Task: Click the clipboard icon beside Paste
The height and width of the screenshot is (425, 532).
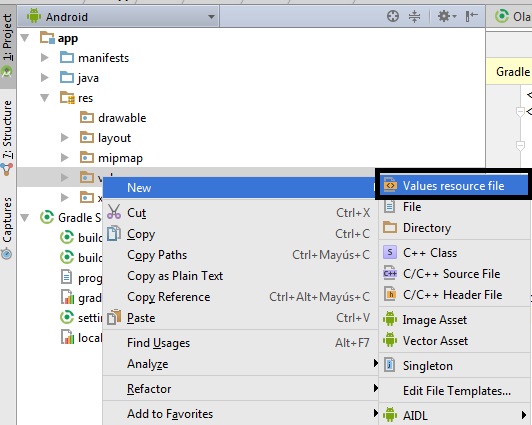Action: click(114, 317)
